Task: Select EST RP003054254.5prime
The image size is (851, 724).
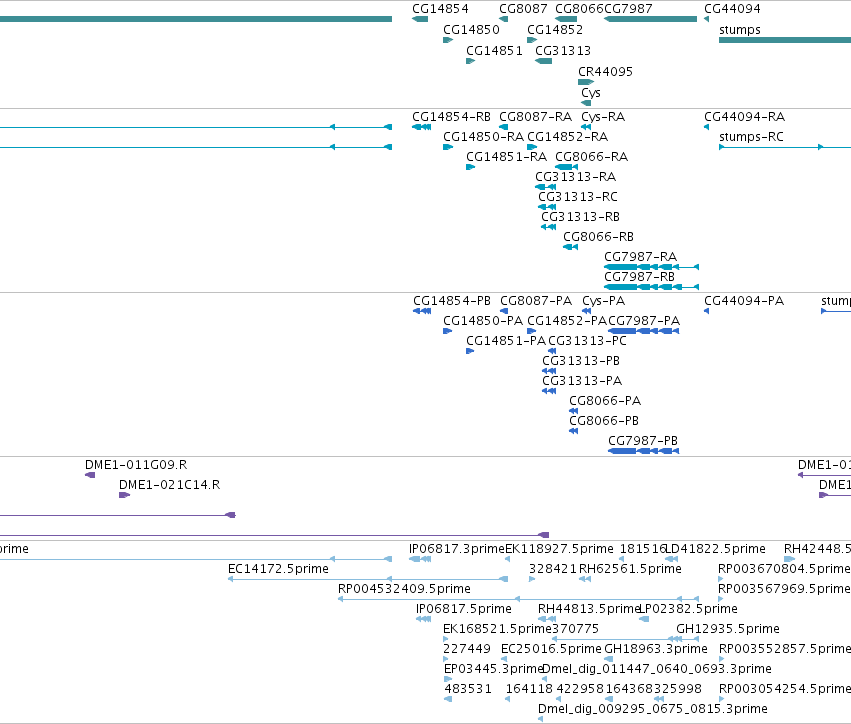Action: coord(721,699)
